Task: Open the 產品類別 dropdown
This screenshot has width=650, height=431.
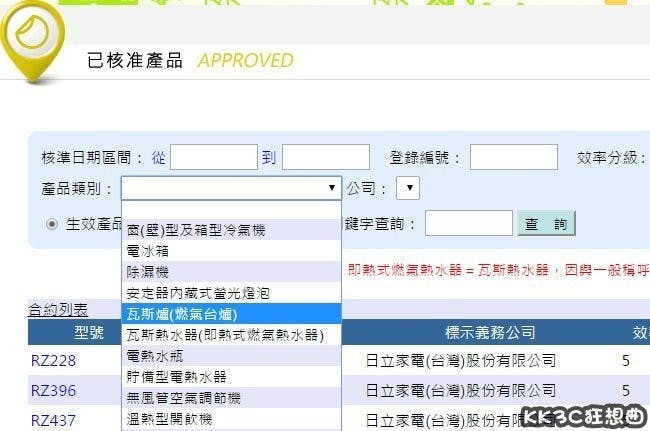Action: coord(231,188)
